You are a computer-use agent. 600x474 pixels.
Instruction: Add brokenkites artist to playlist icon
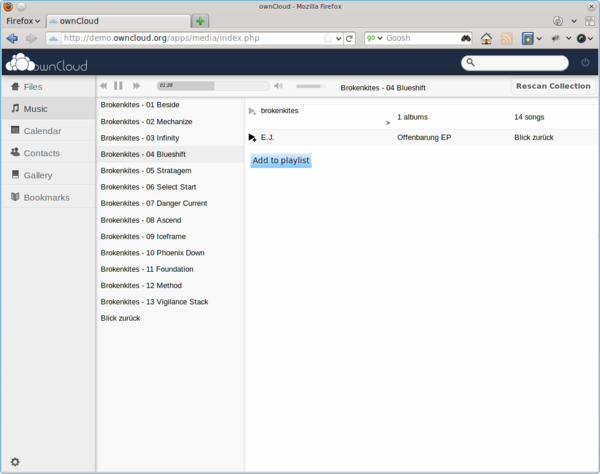252,111
